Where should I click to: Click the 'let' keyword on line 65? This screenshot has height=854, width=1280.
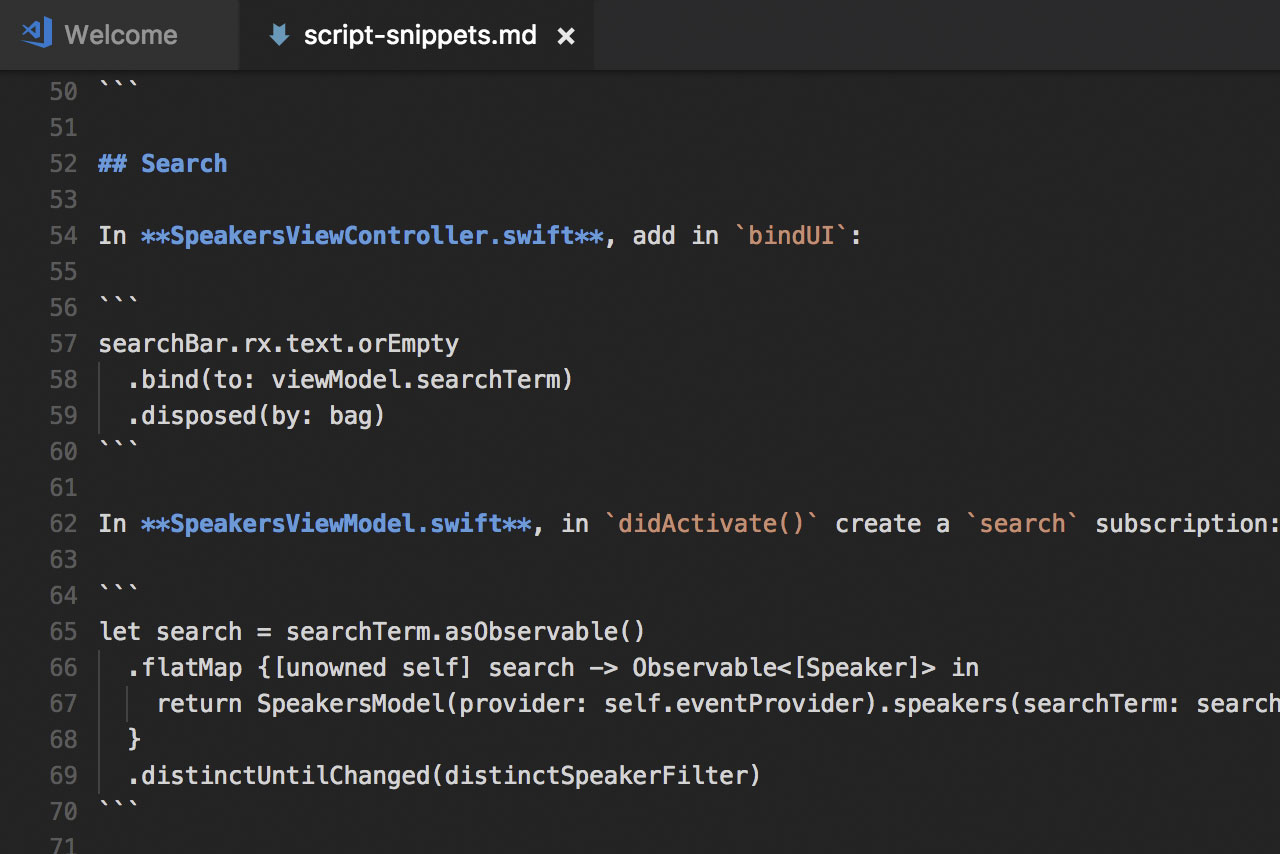click(120, 631)
